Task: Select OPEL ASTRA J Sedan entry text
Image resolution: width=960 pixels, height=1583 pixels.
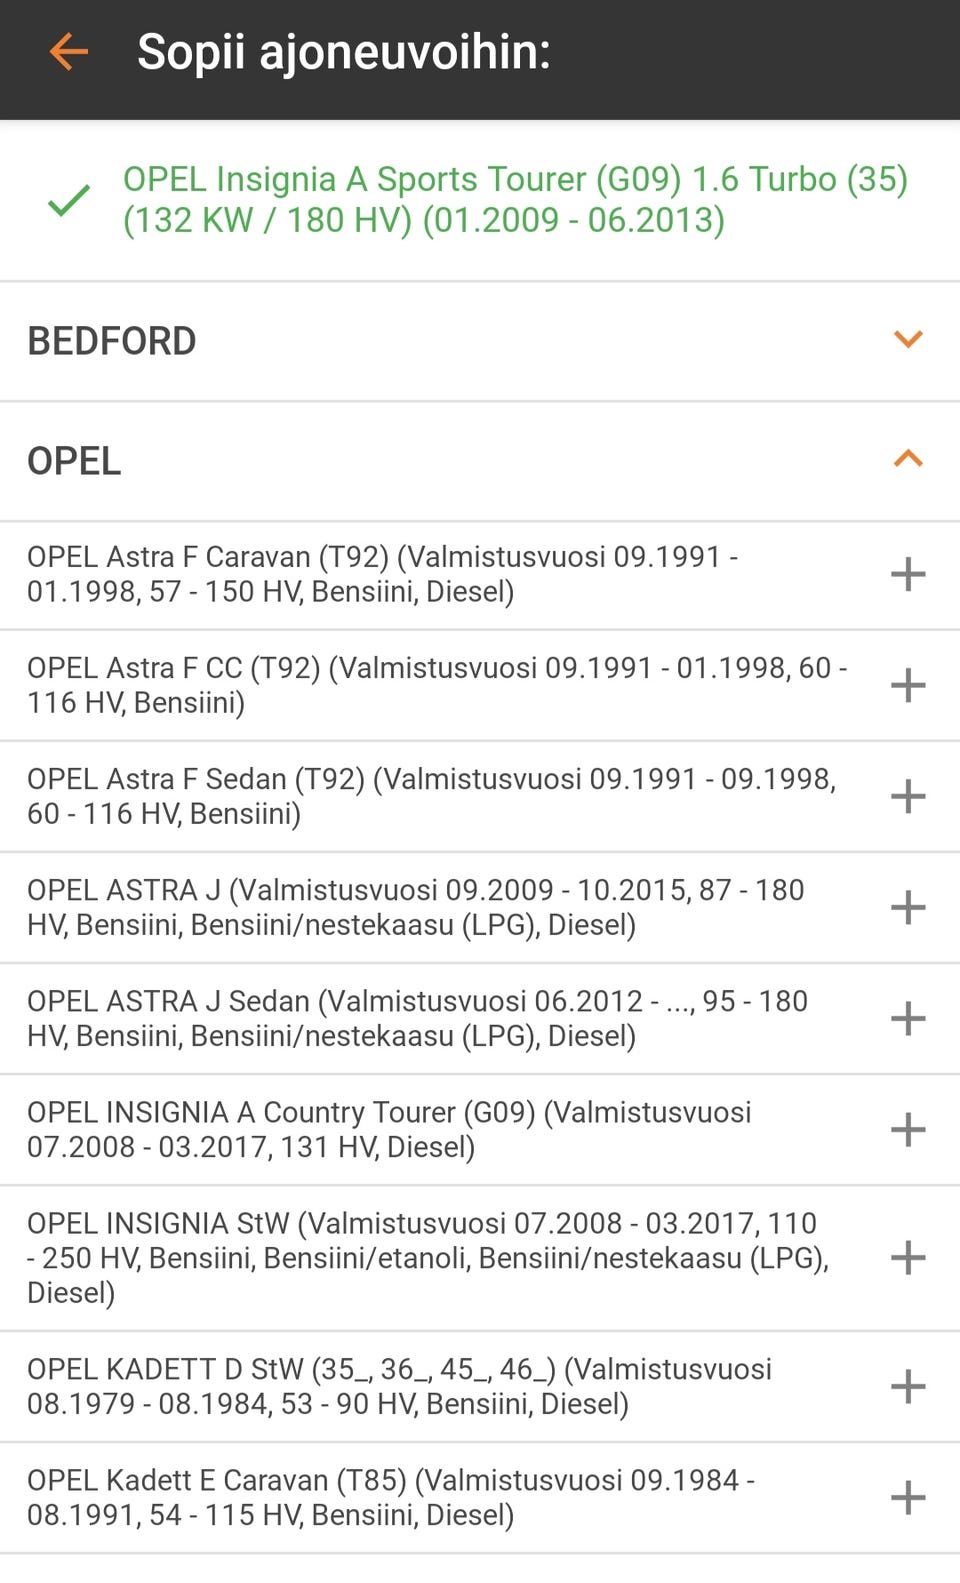Action: click(x=417, y=1018)
